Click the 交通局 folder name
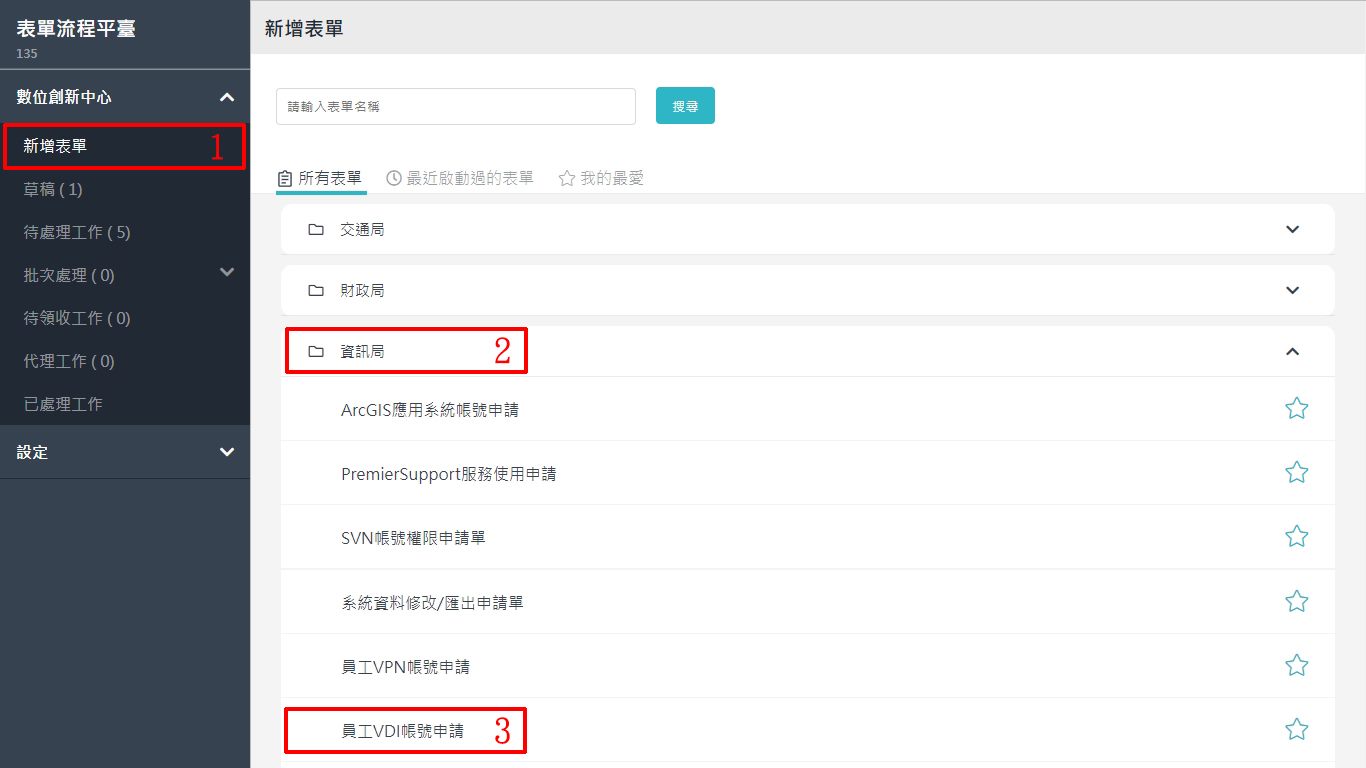Screen dimensions: 1366x768 [x=362, y=229]
